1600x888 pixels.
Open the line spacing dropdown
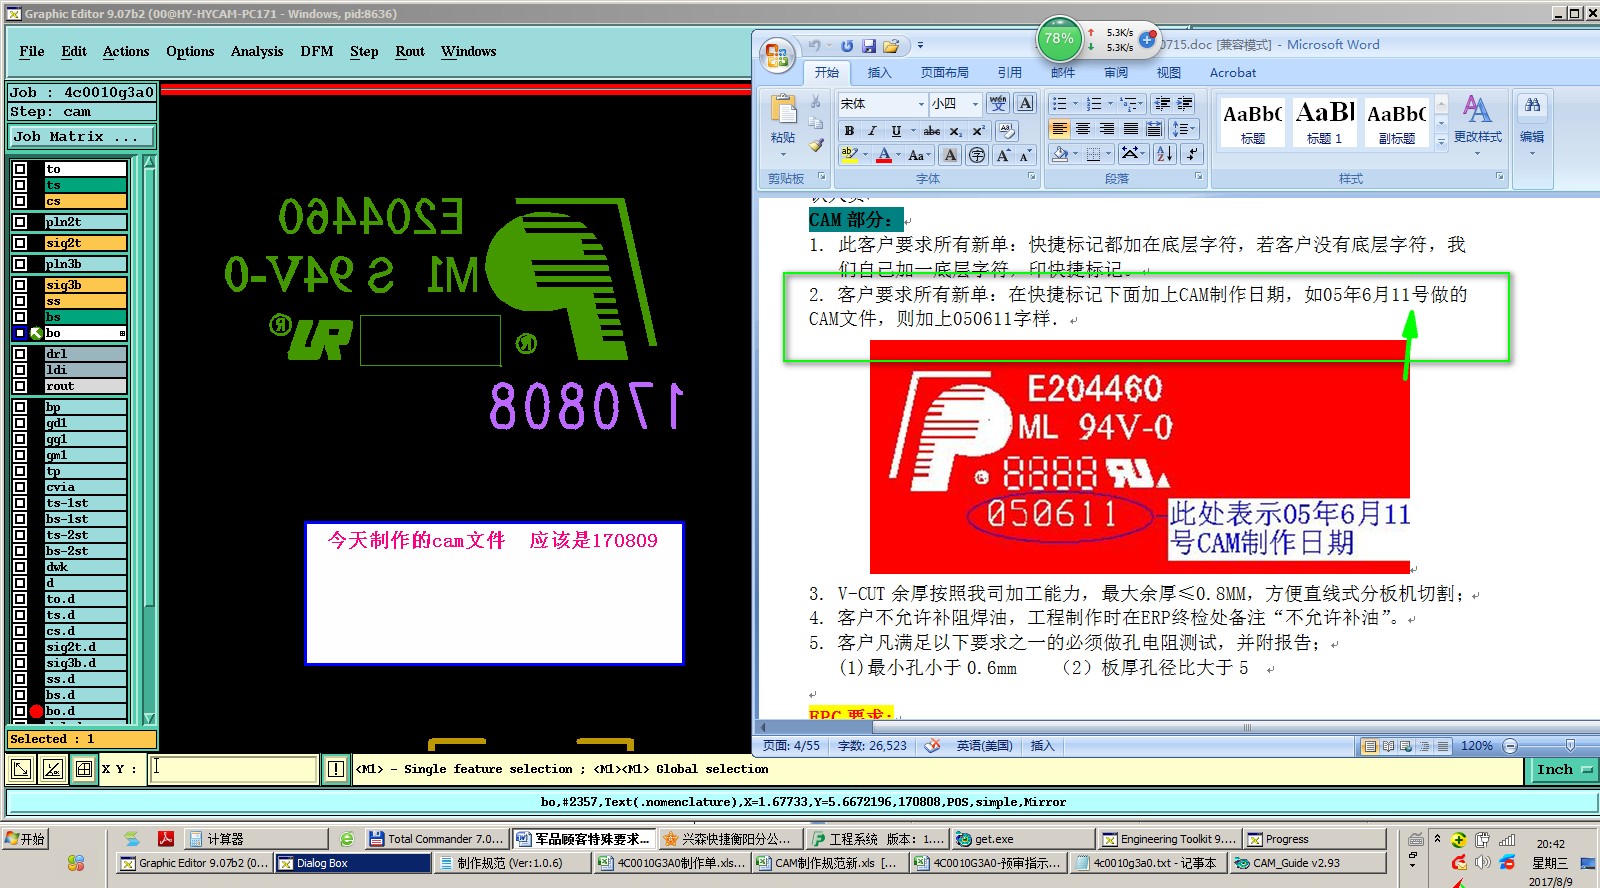tap(1184, 129)
